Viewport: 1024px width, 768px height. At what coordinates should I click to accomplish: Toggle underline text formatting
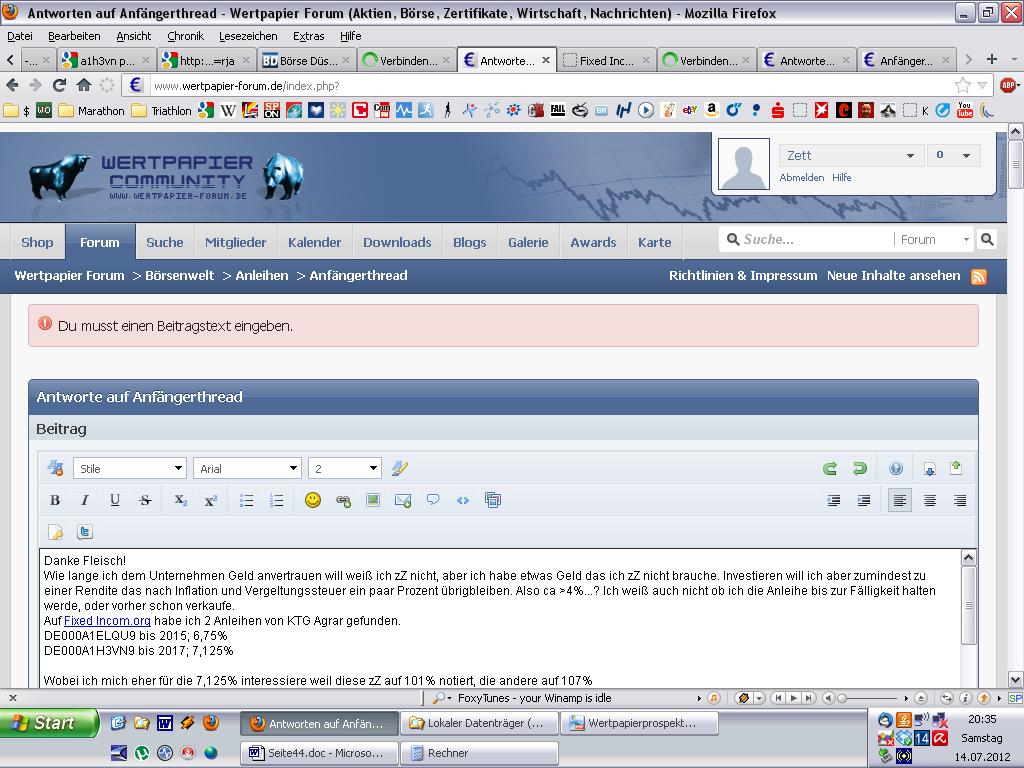(115, 500)
